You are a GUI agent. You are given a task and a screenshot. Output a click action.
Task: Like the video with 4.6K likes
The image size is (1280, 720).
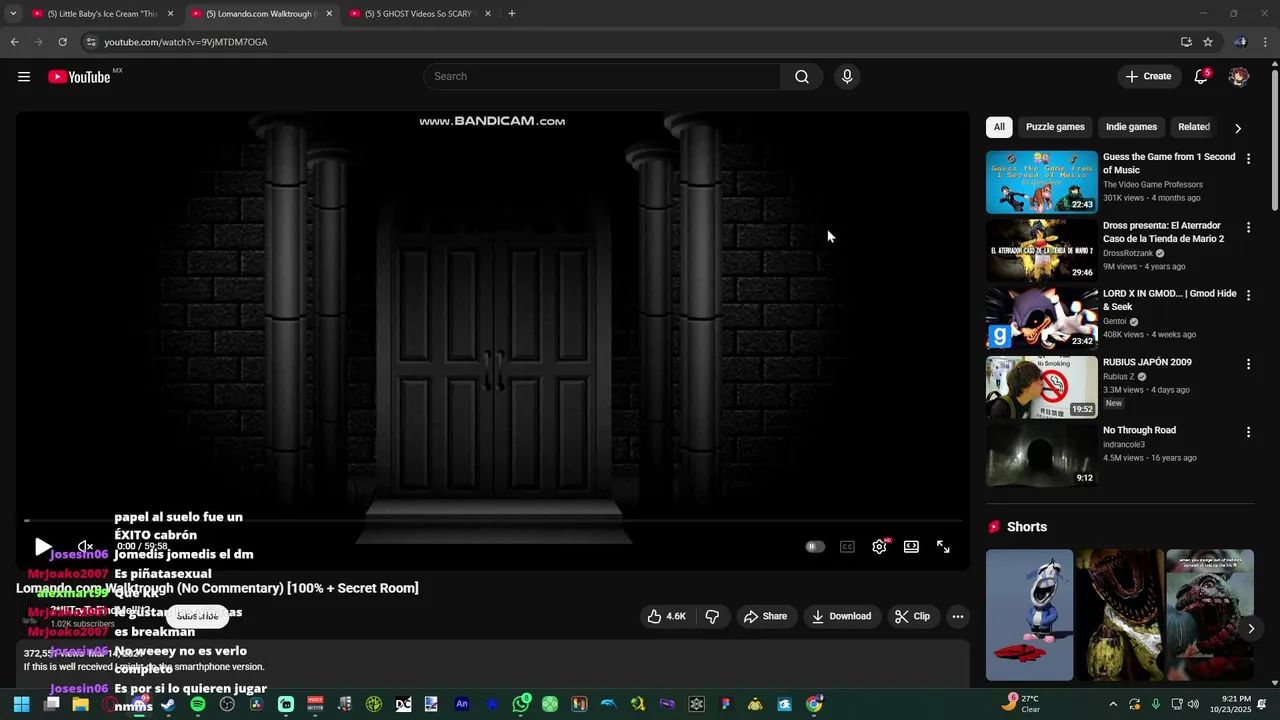[x=666, y=616]
